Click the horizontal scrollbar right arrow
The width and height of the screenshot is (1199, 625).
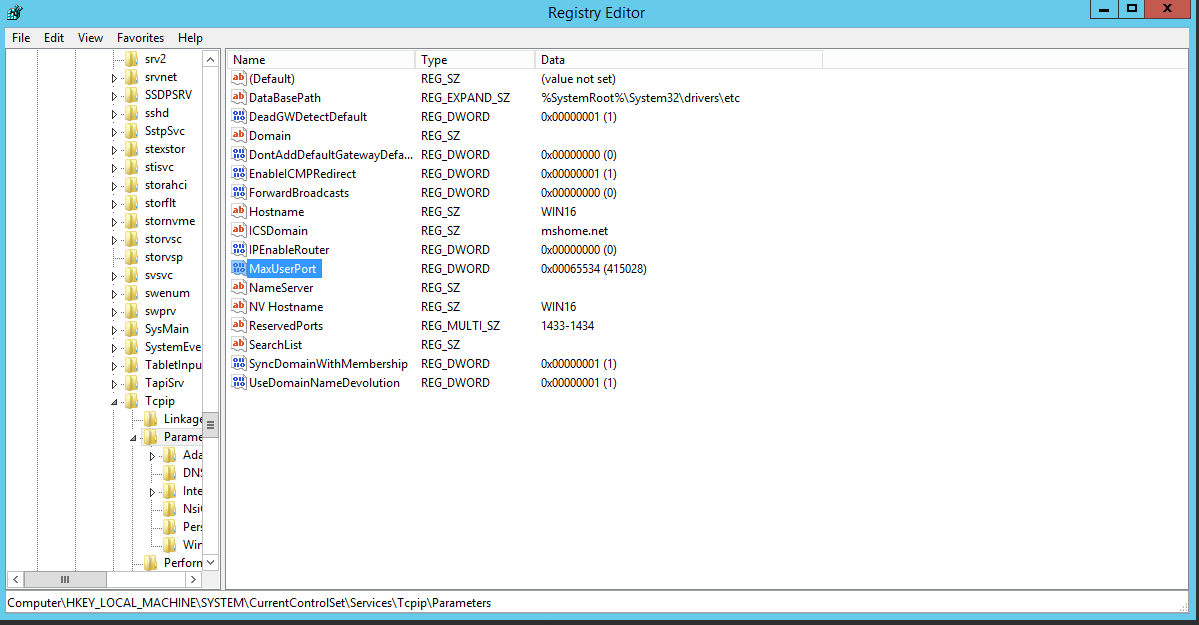pyautogui.click(x=194, y=579)
